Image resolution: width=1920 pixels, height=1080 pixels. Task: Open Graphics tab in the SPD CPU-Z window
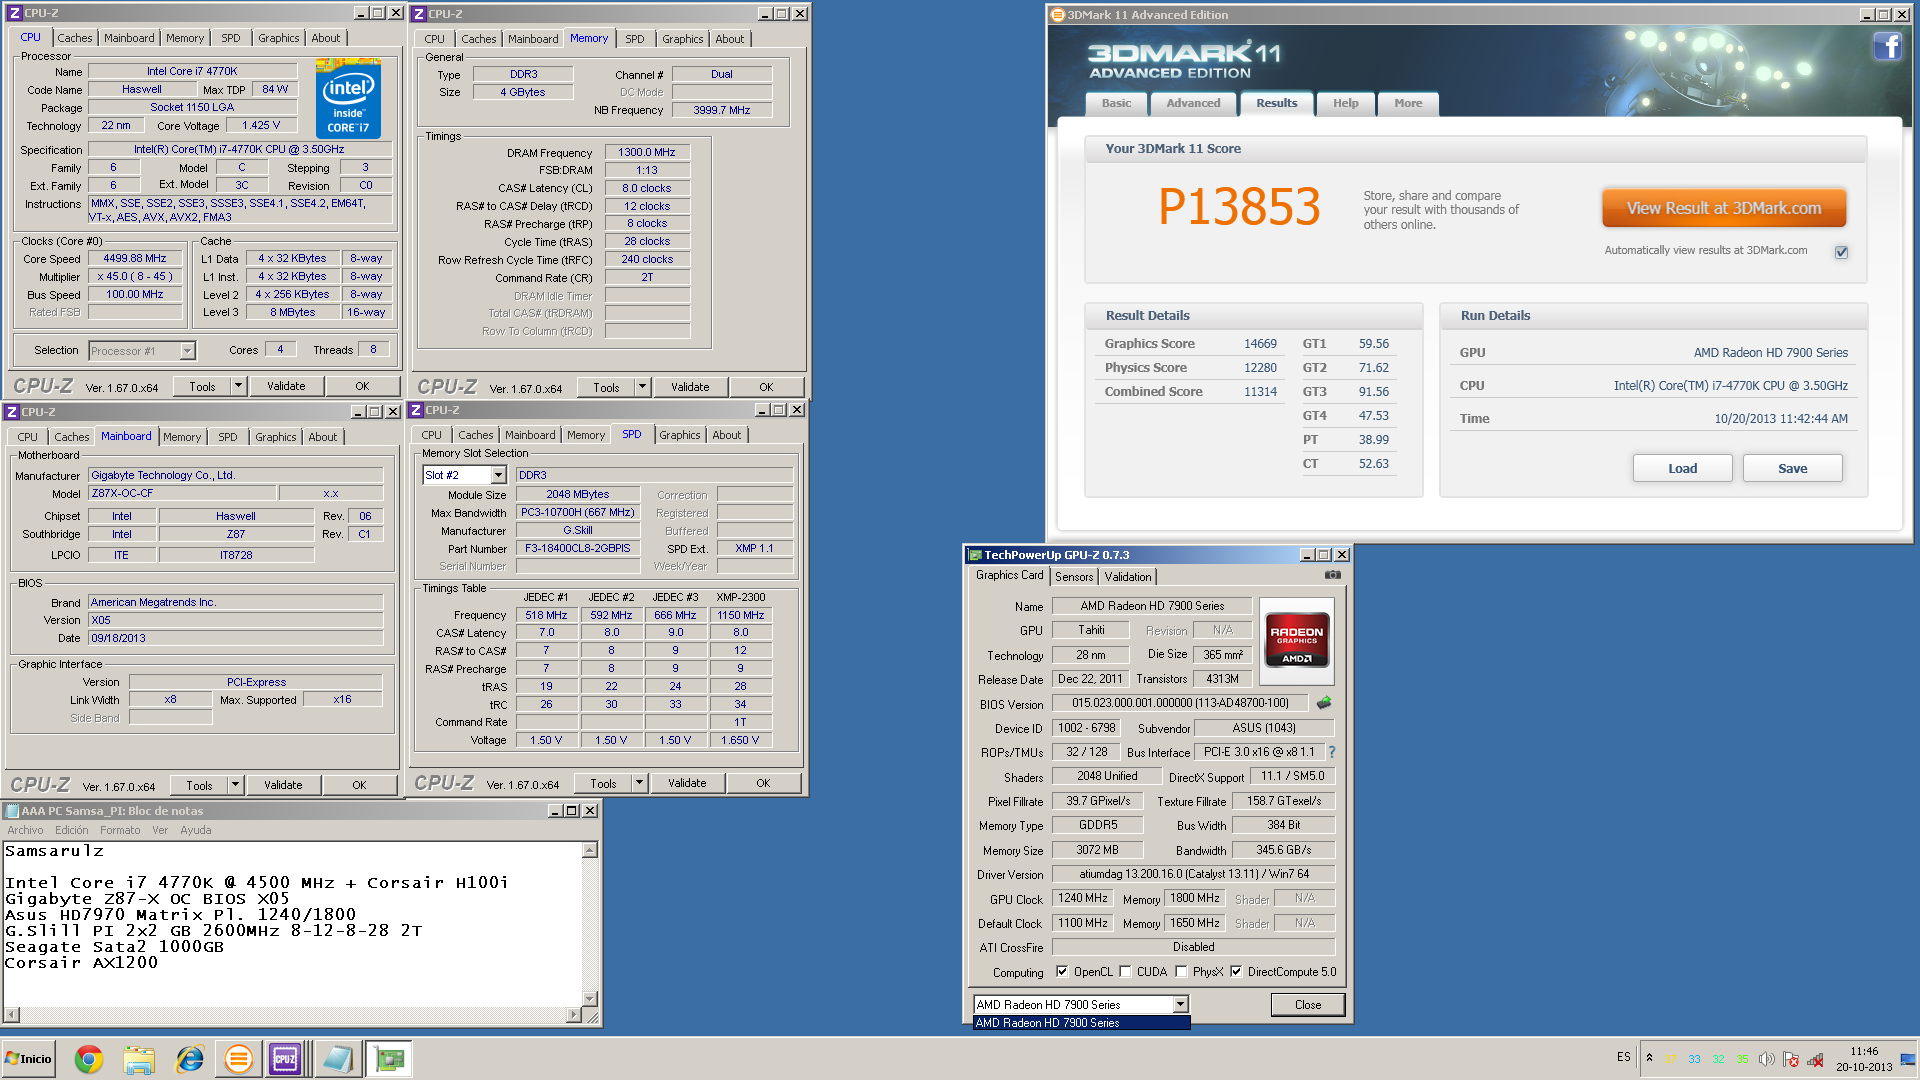tap(680, 435)
